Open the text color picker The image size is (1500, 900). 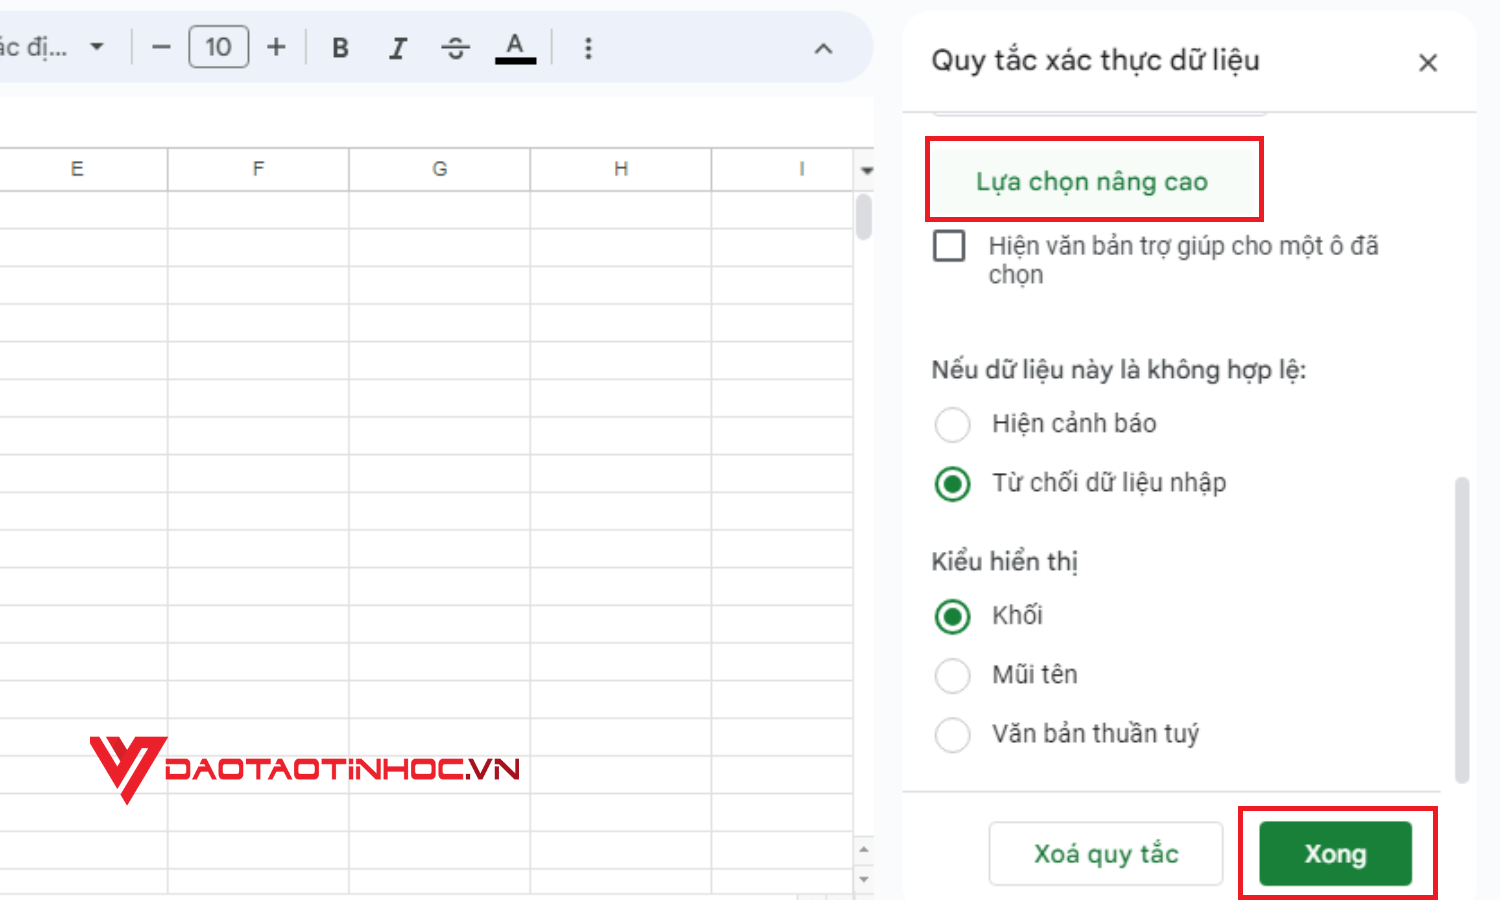[x=515, y=47]
